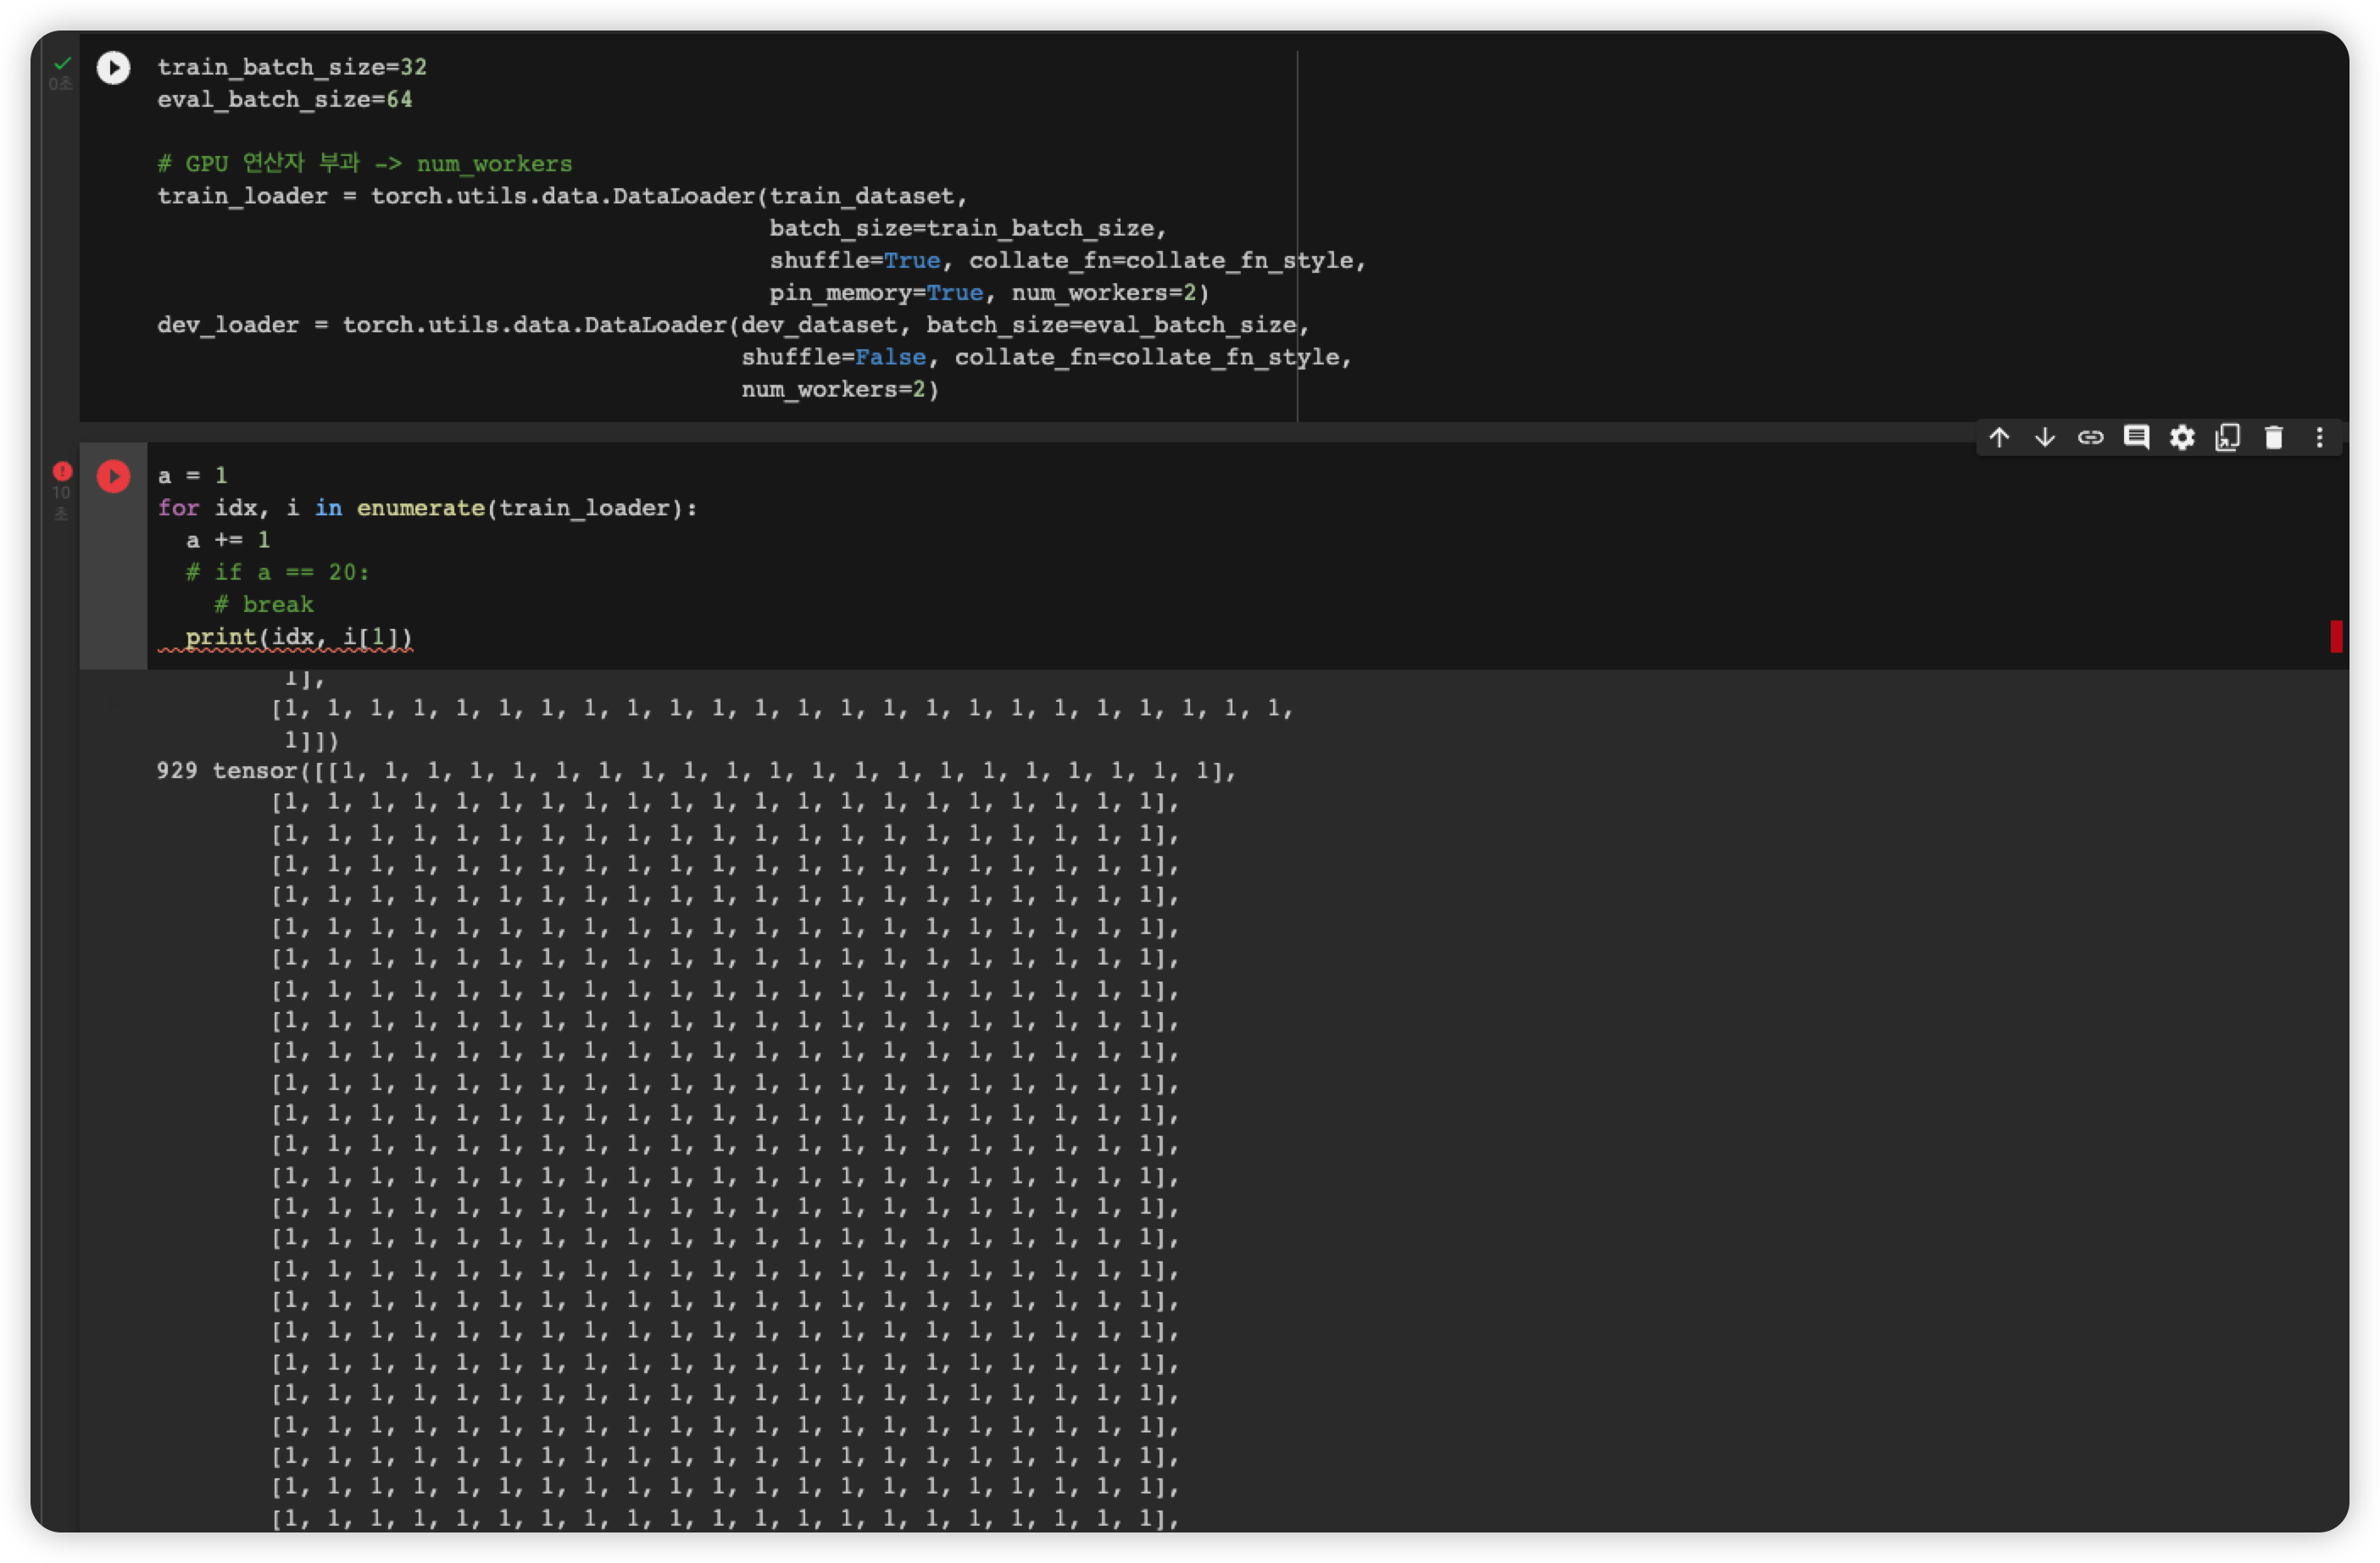Stop the running enumerate loop cell
This screenshot has height=1563, width=2380.
113,476
